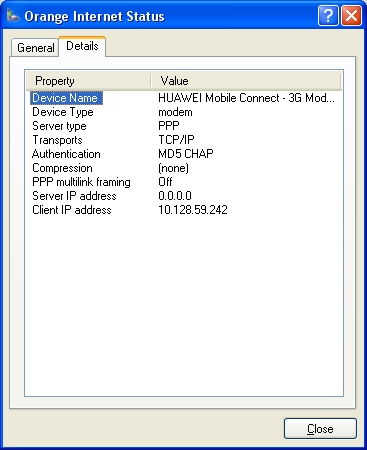
Task: Click the MD5 CHAP value
Action: pyautogui.click(x=186, y=154)
